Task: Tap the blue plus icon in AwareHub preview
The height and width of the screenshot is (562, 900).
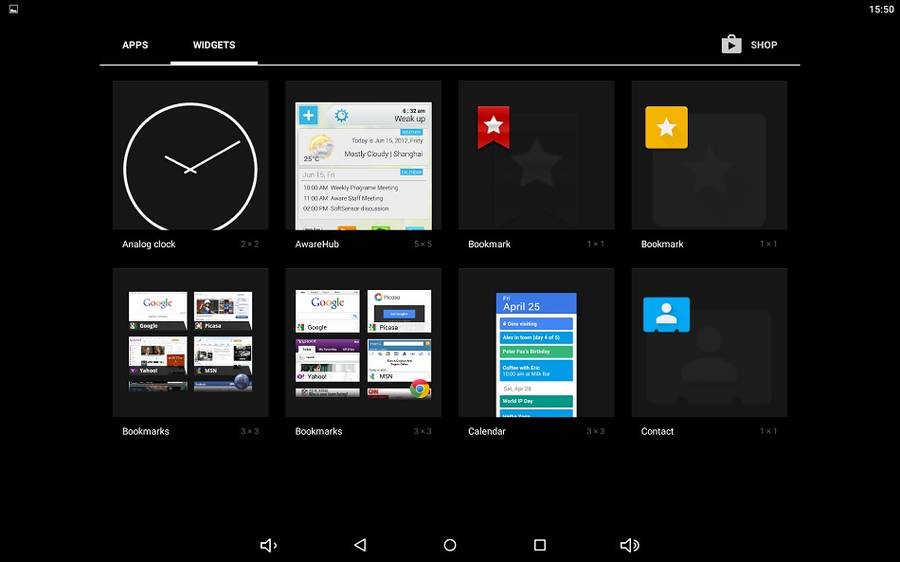Action: (309, 116)
